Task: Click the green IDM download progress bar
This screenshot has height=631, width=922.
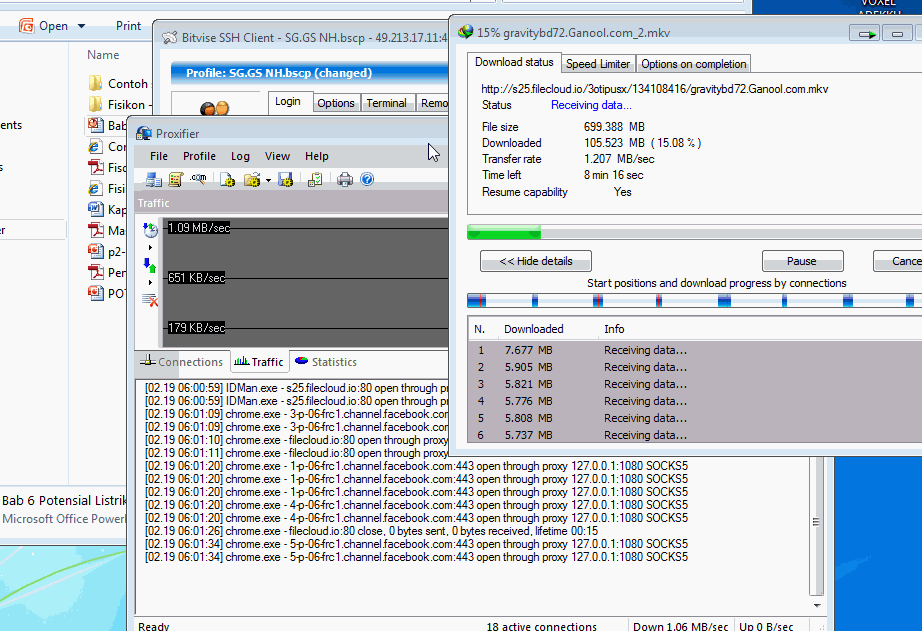Action: [x=694, y=233]
